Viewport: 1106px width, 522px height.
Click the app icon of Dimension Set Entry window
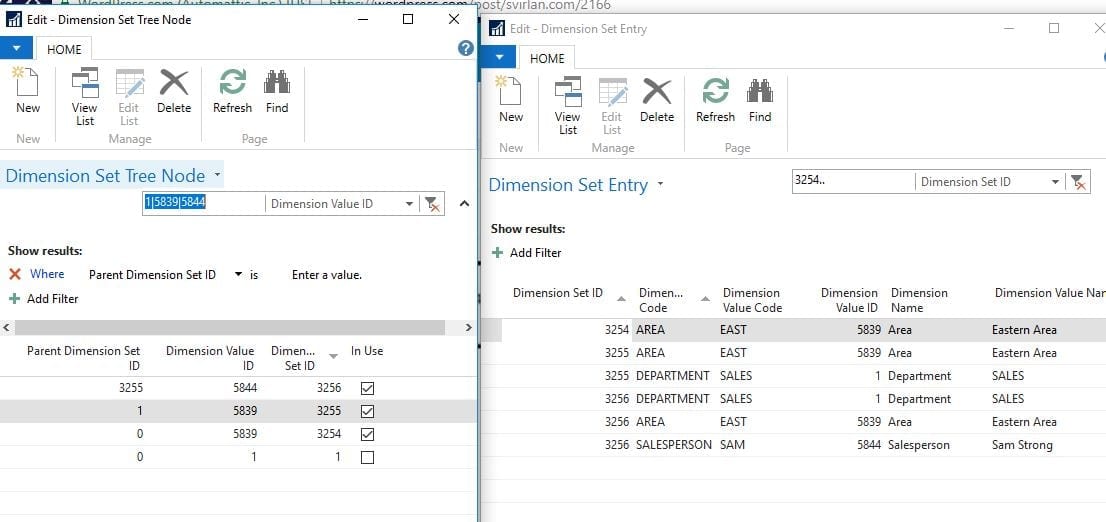[497, 28]
